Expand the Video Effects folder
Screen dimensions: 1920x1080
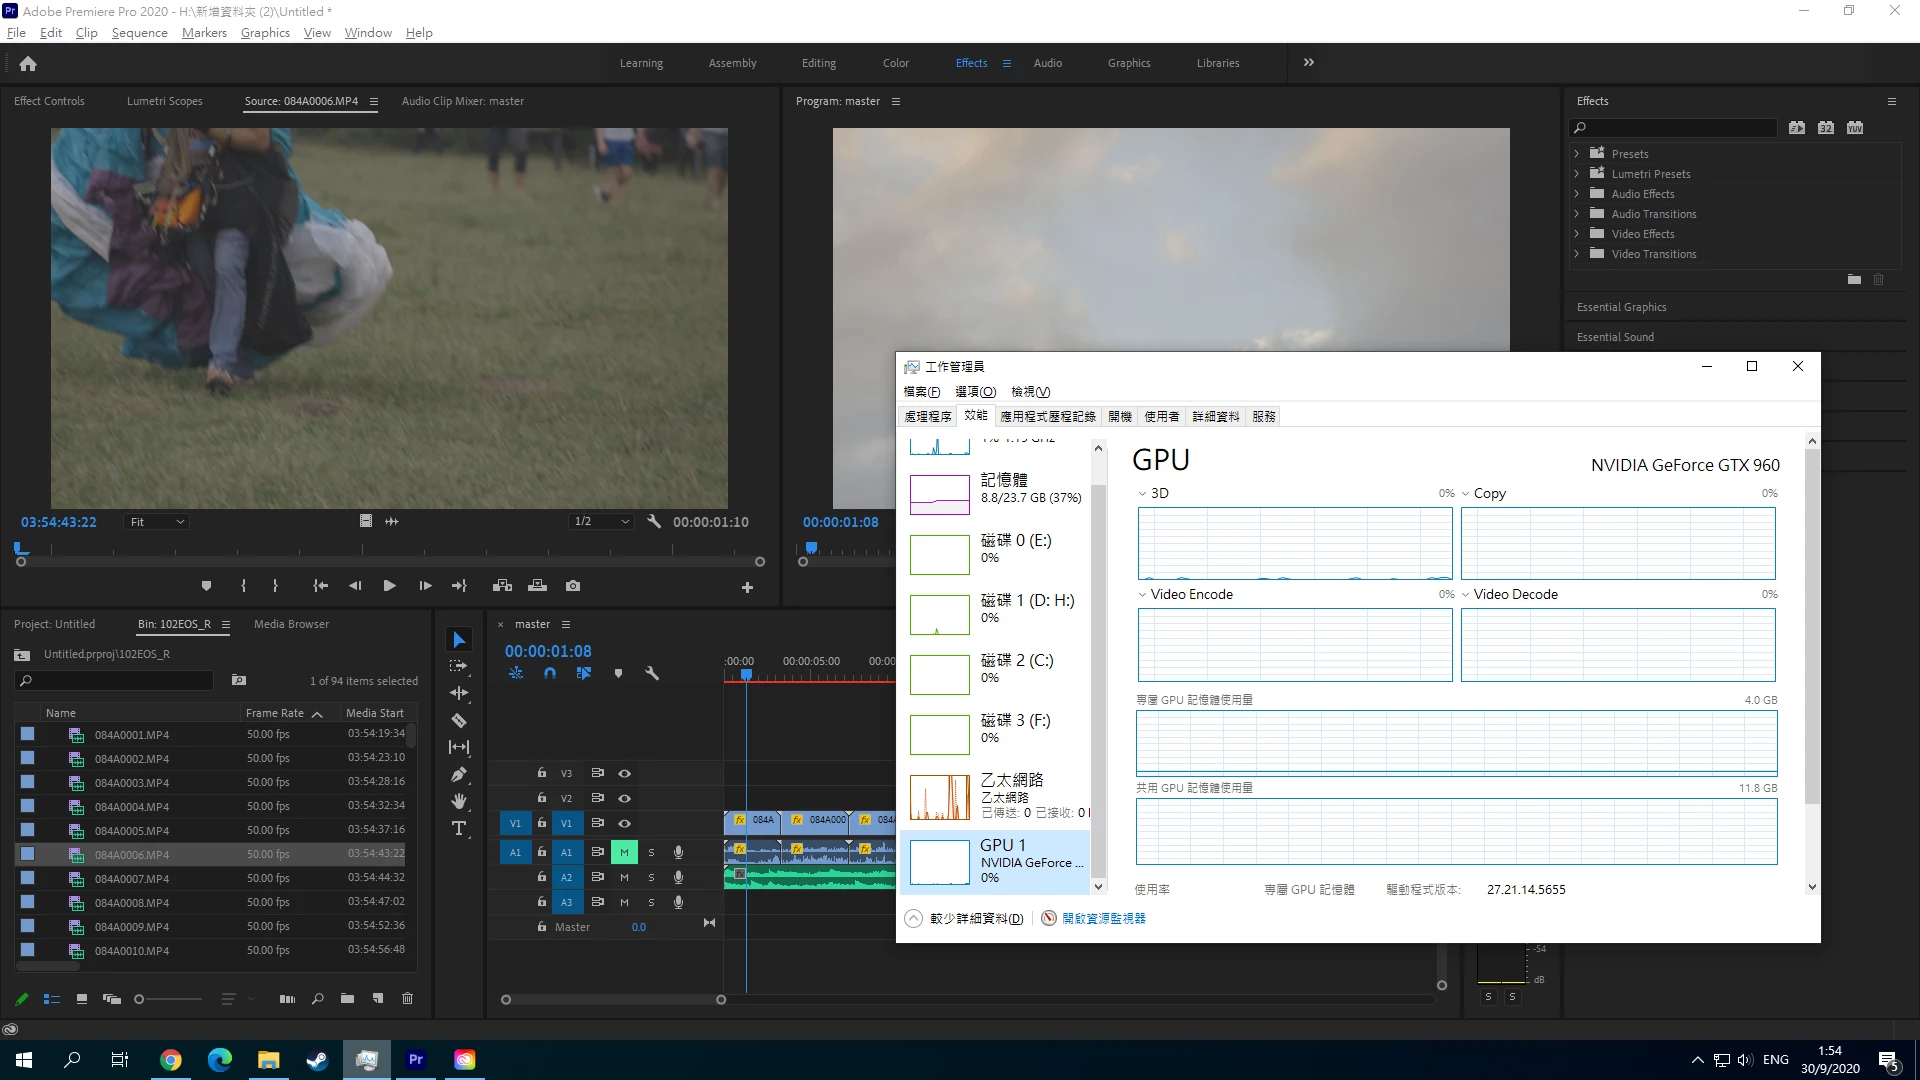[1578, 233]
